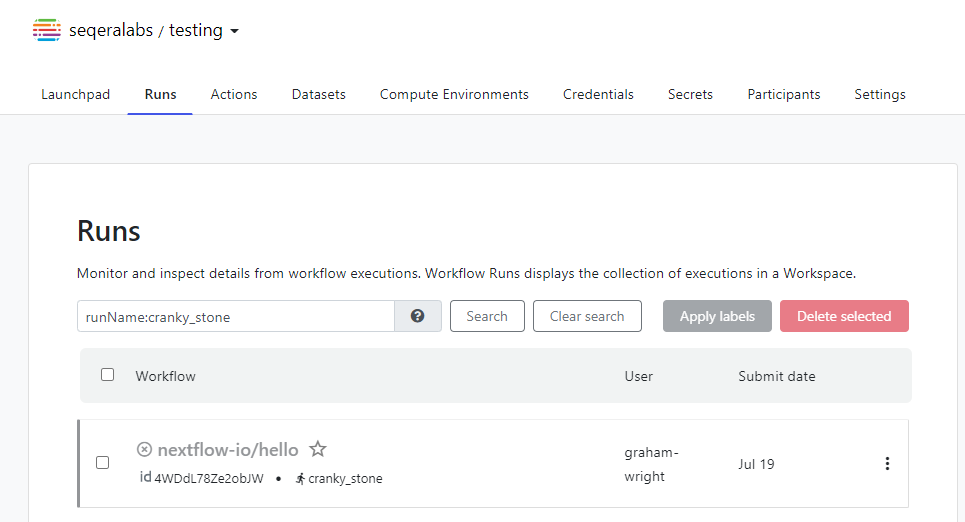
Task: Switch to the Datasets tab
Action: [x=319, y=94]
